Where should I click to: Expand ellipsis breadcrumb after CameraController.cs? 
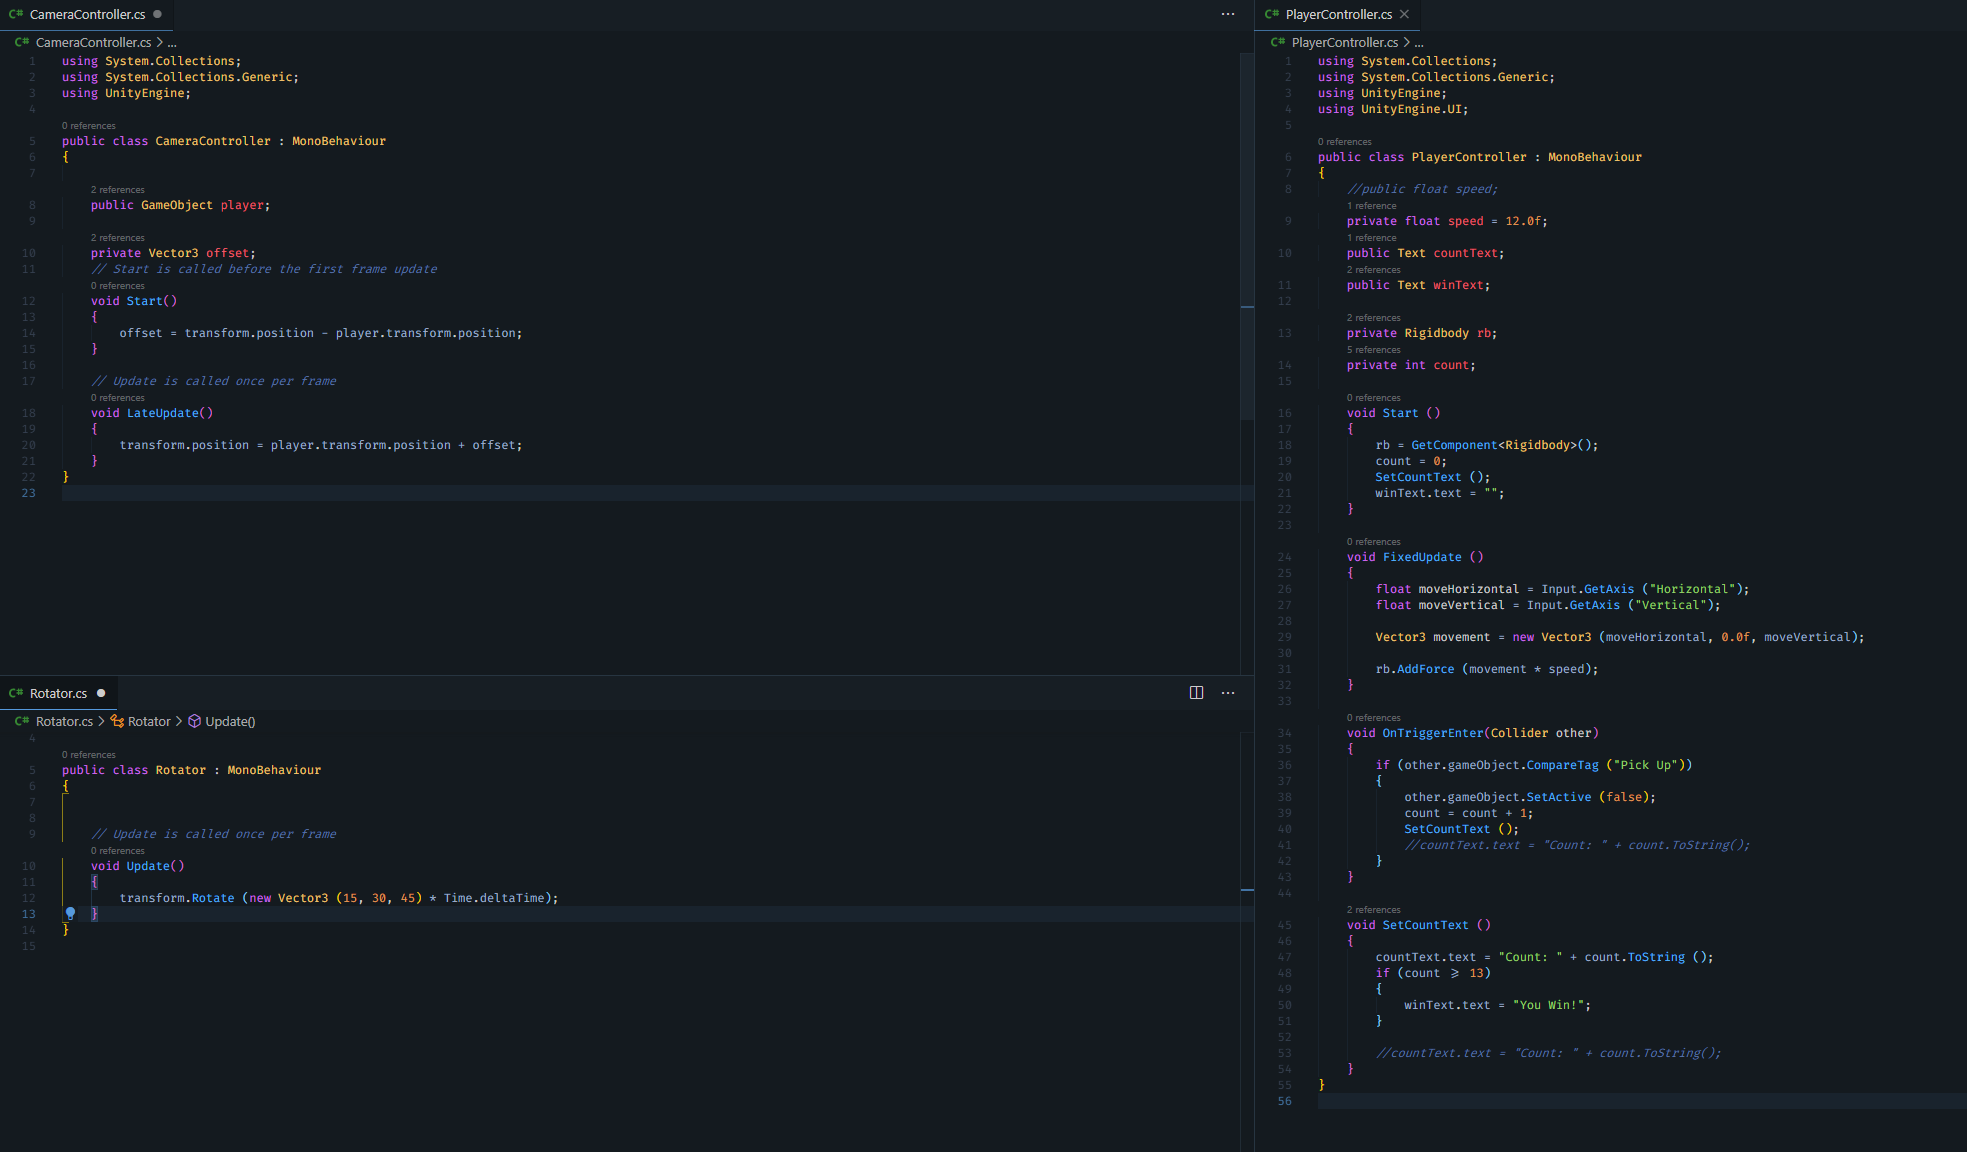point(172,42)
